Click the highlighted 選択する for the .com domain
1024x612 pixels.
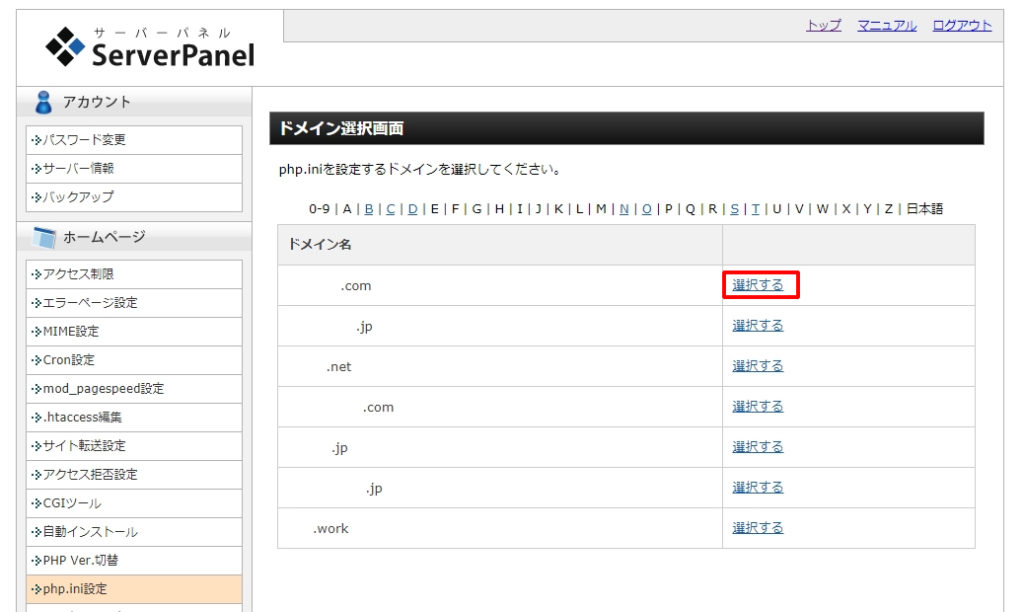coord(757,285)
